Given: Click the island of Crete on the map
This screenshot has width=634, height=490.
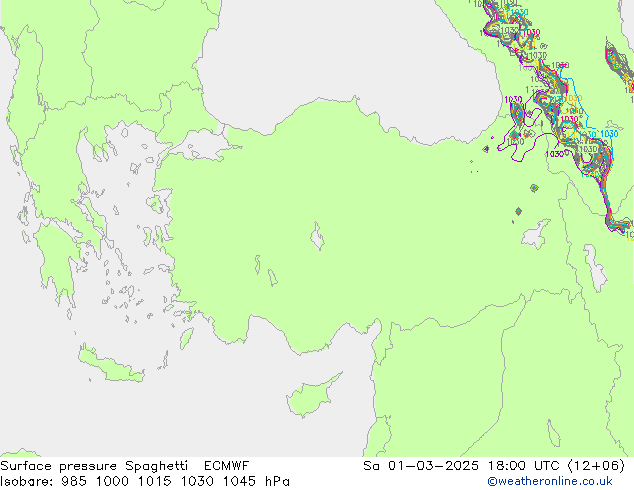Looking at the screenshot, I should pyautogui.click(x=110, y=365).
